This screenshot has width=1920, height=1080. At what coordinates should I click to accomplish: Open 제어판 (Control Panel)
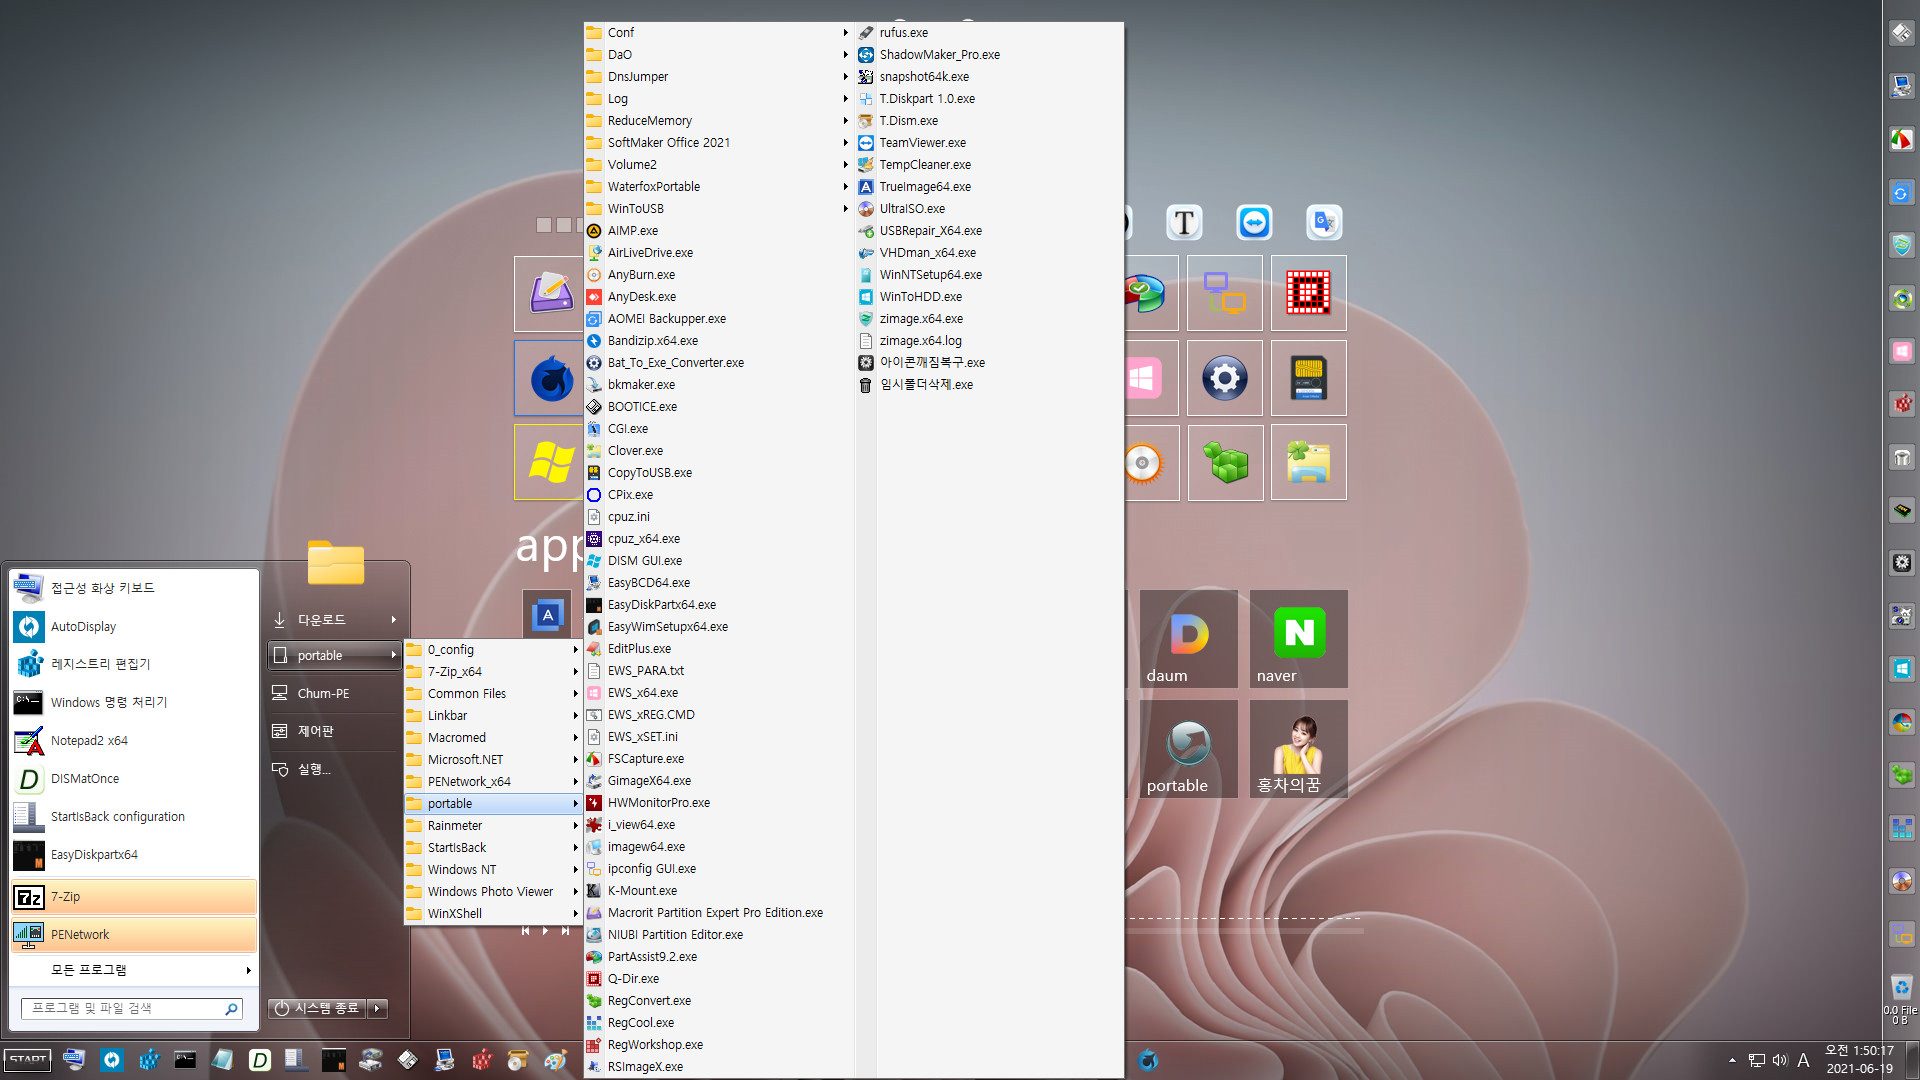point(335,731)
